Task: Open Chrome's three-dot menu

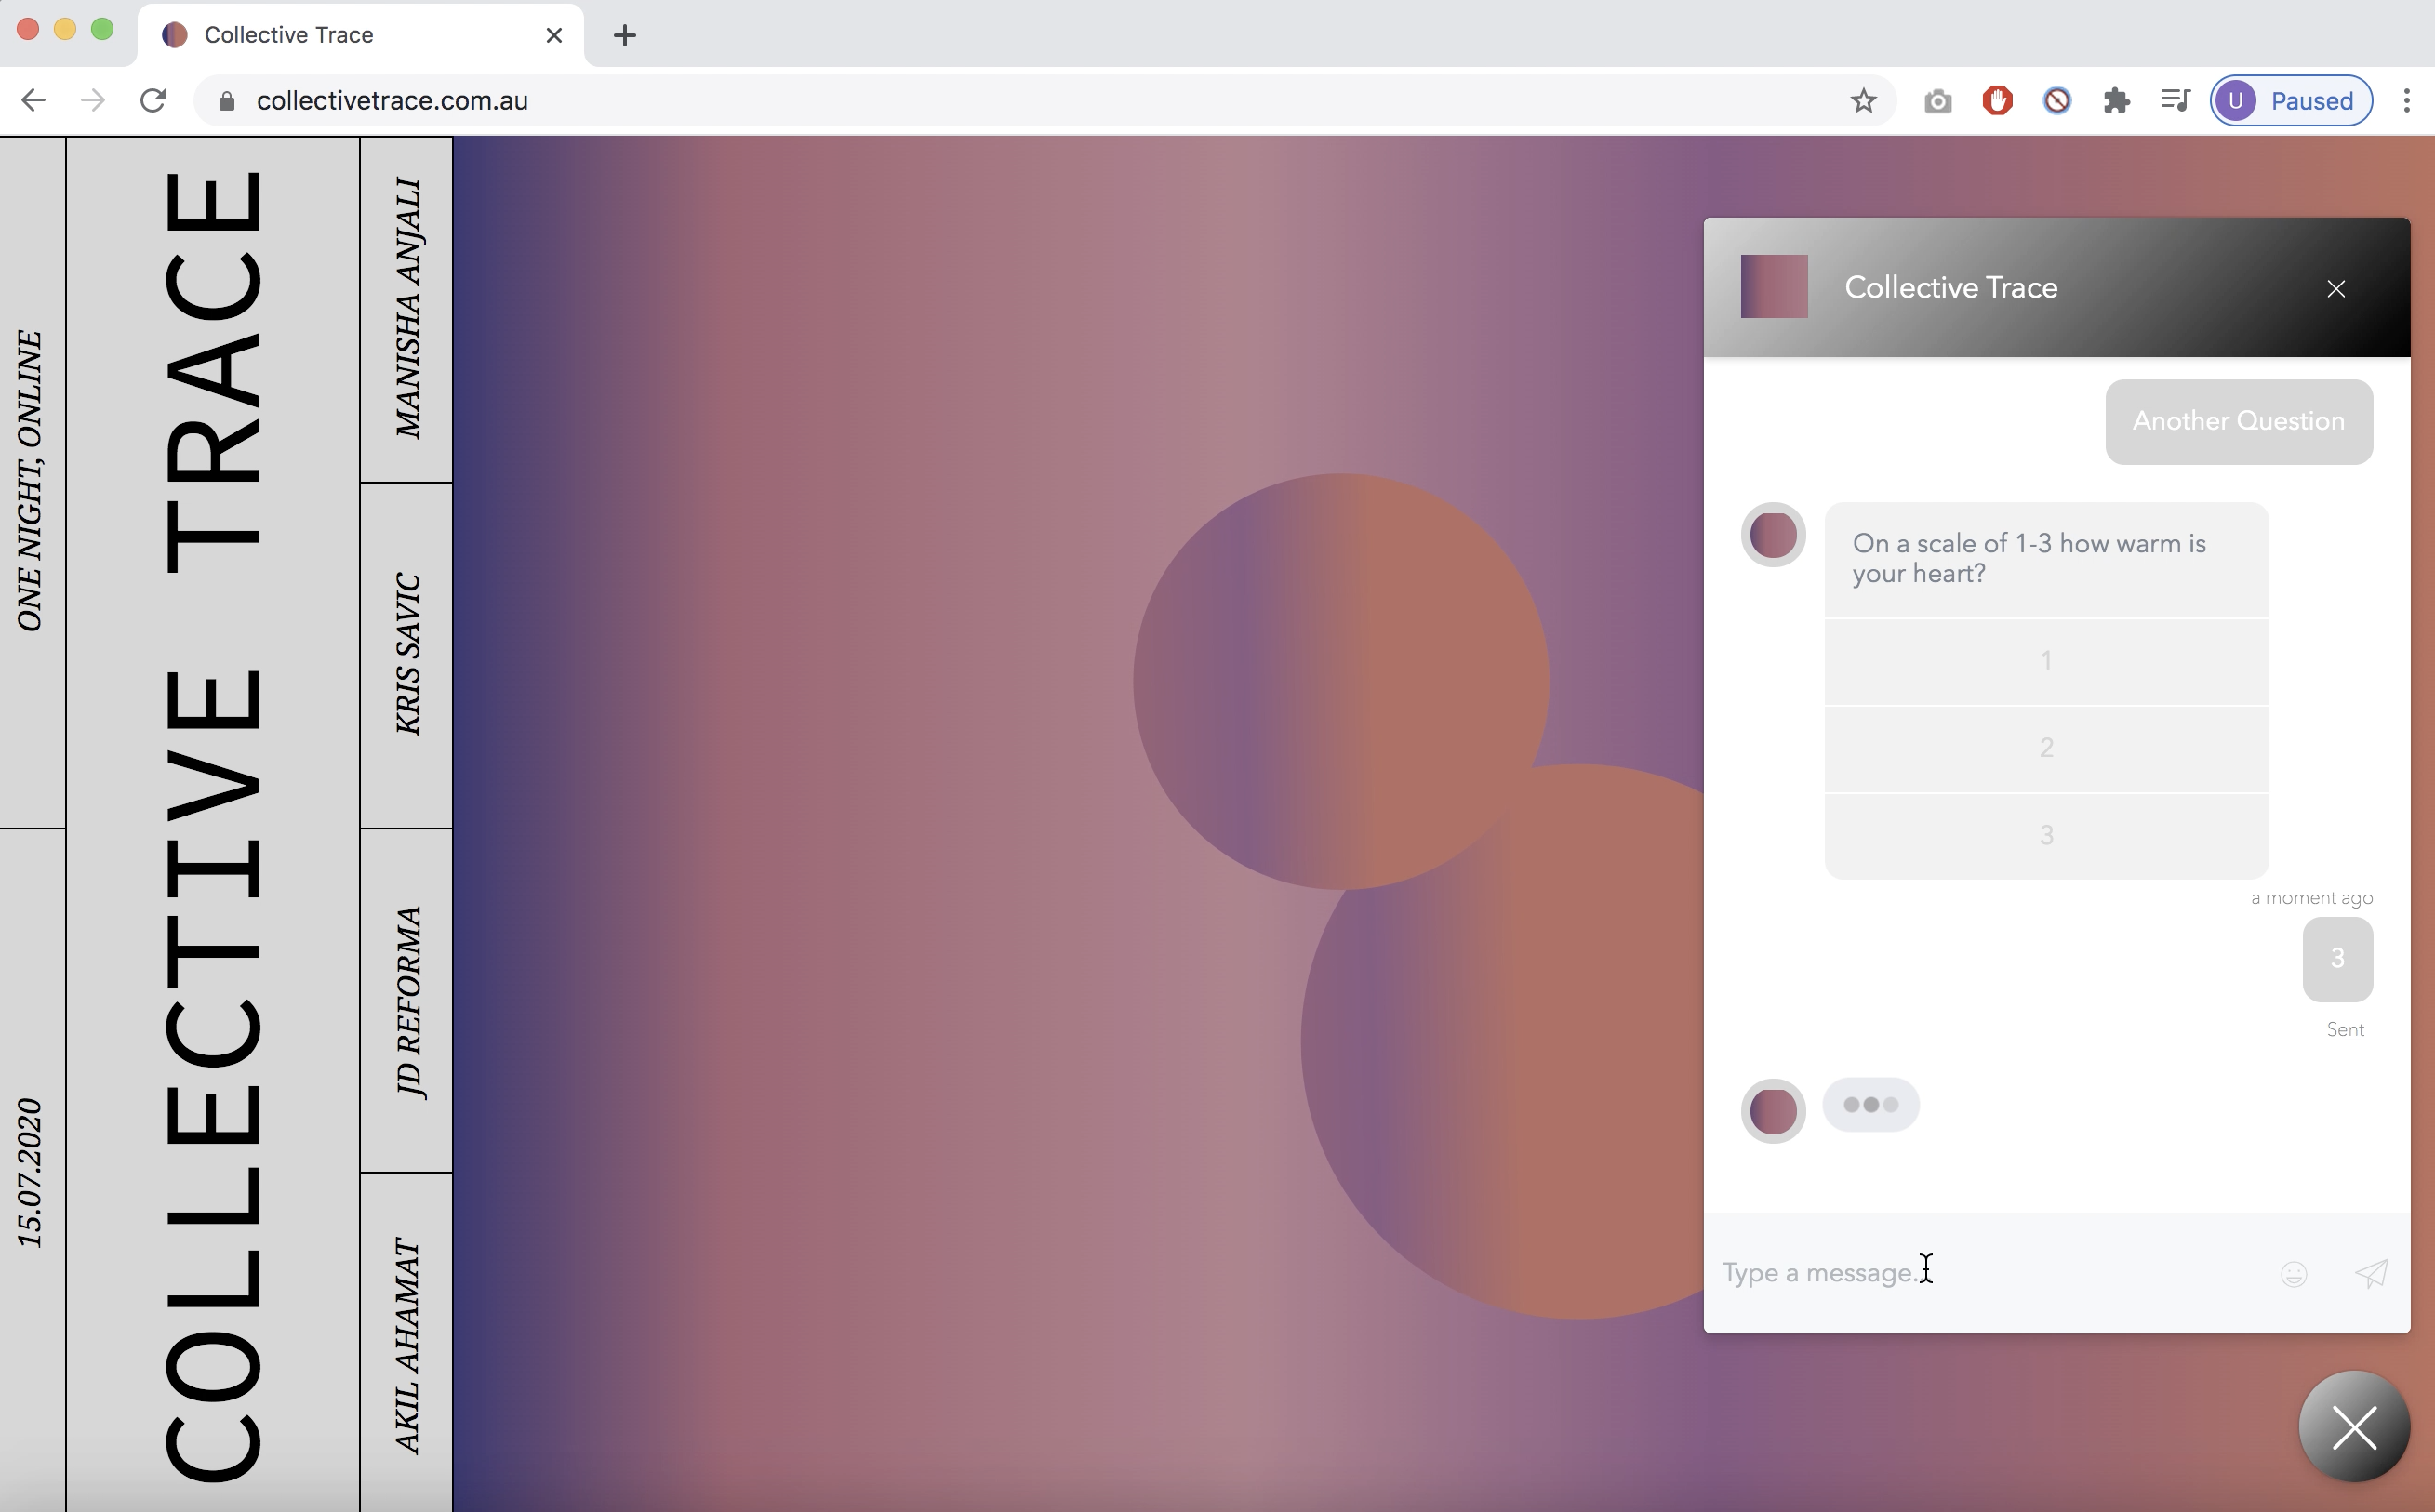Action: (x=2407, y=101)
